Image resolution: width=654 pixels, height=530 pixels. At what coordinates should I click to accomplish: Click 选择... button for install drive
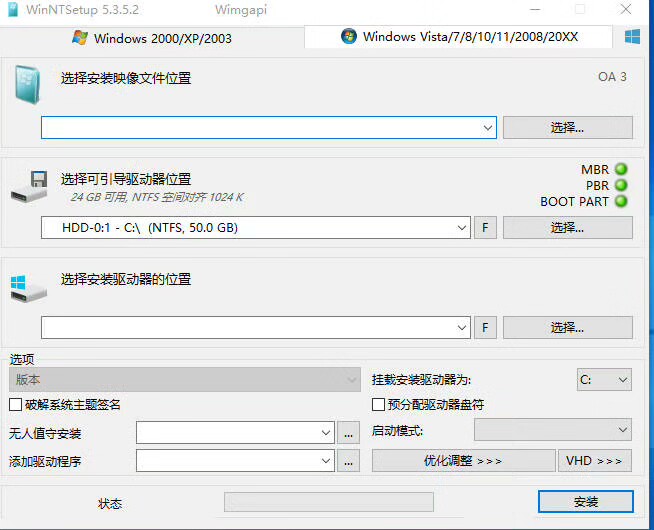click(x=568, y=328)
